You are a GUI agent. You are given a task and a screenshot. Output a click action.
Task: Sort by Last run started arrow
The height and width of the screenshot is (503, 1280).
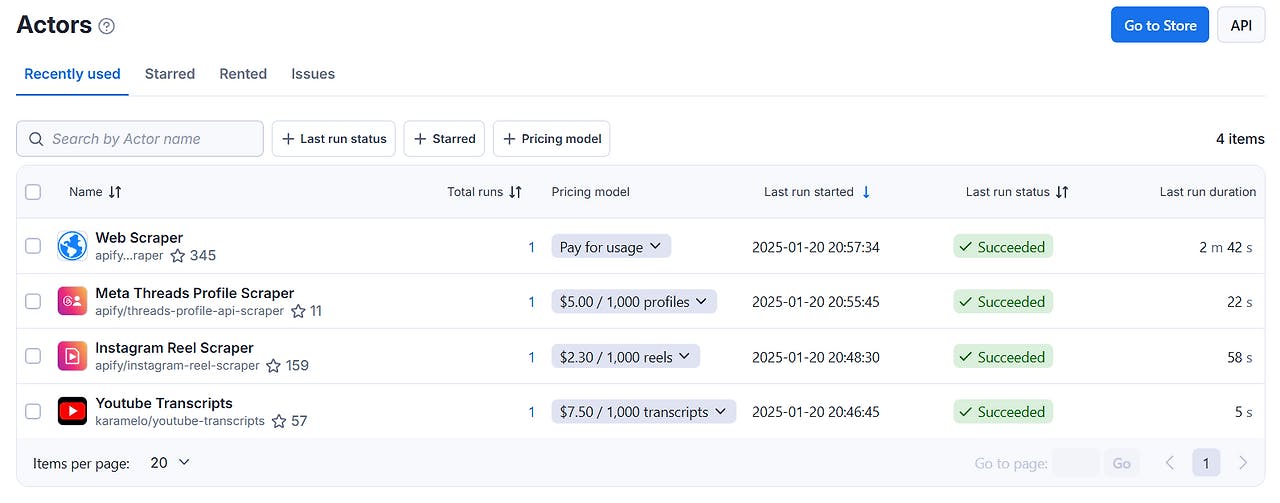(x=866, y=192)
